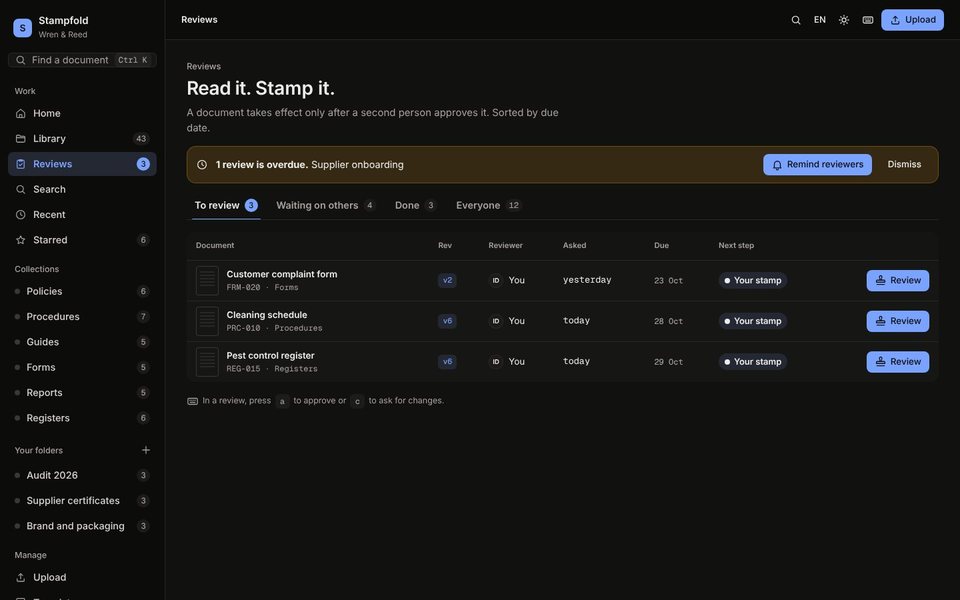Click the Home house icon

(x=21, y=113)
